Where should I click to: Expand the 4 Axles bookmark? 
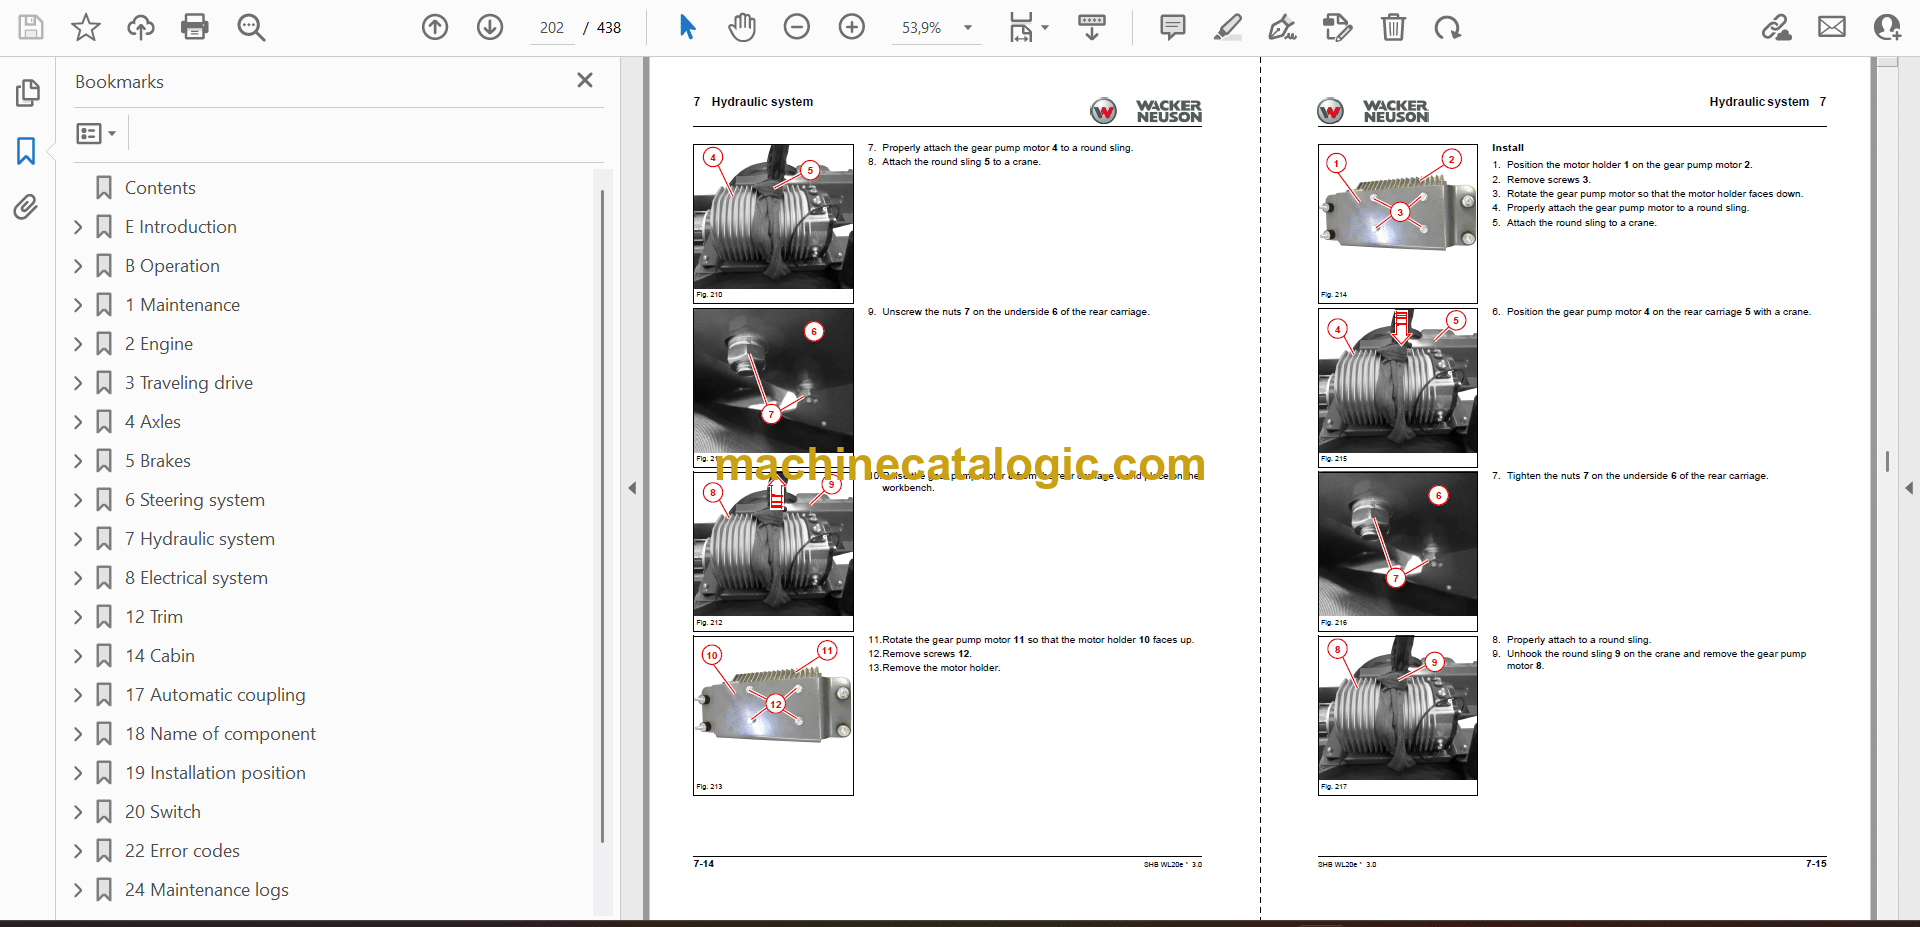[78, 422]
